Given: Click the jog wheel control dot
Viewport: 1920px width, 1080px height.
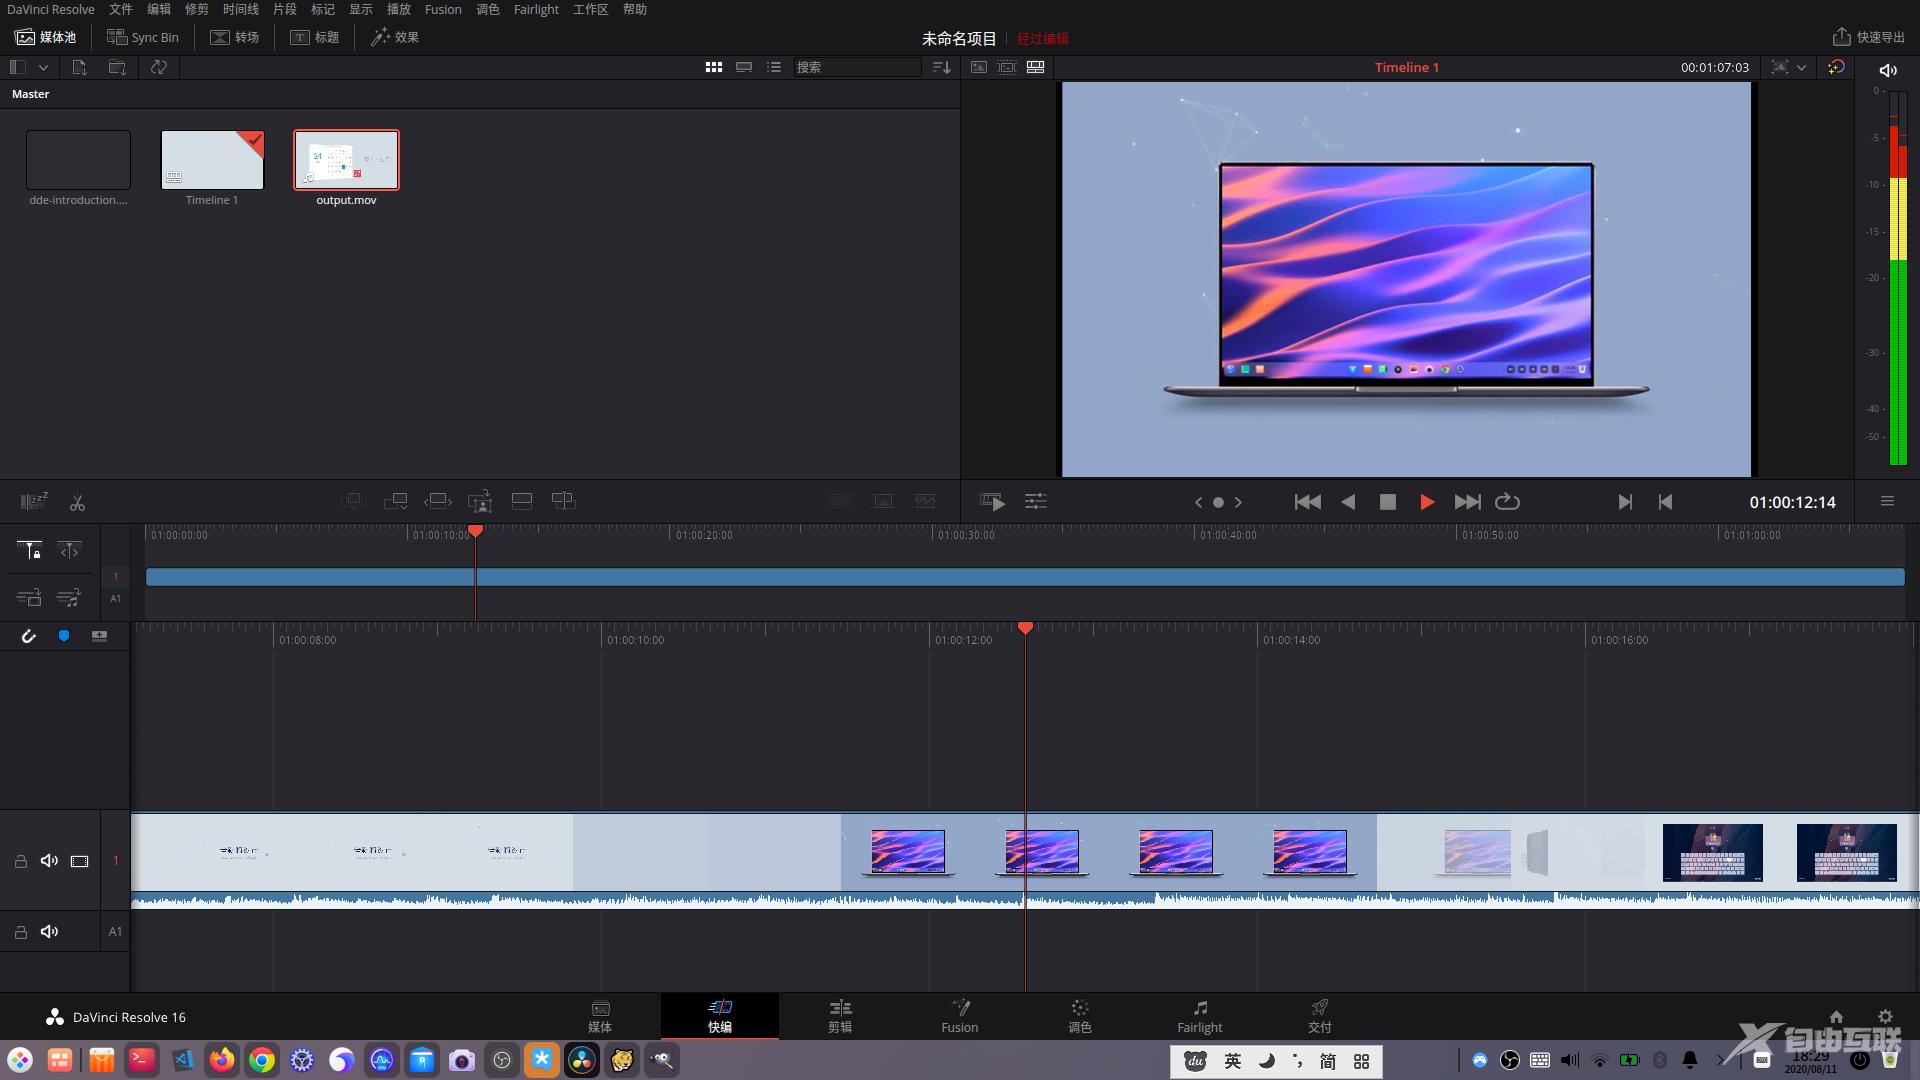Looking at the screenshot, I should coord(1218,502).
